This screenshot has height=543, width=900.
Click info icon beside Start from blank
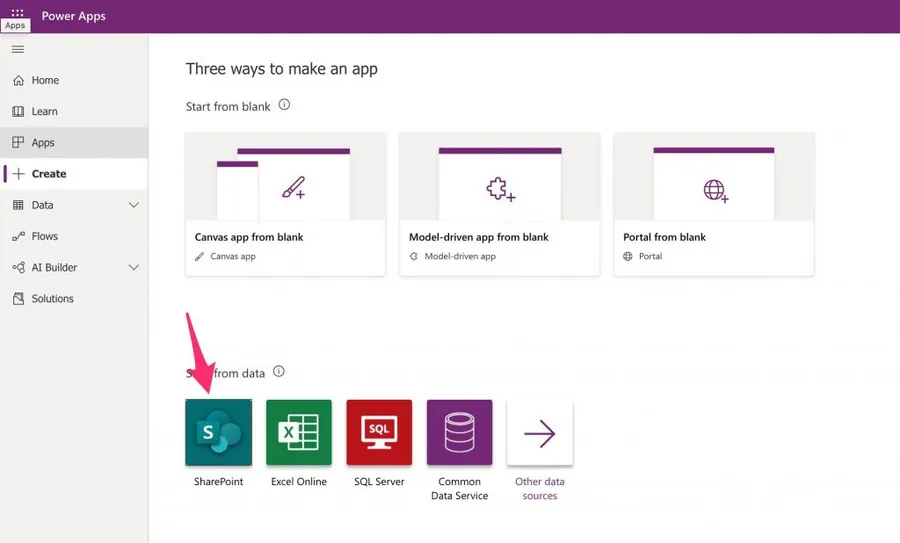pyautogui.click(x=284, y=105)
